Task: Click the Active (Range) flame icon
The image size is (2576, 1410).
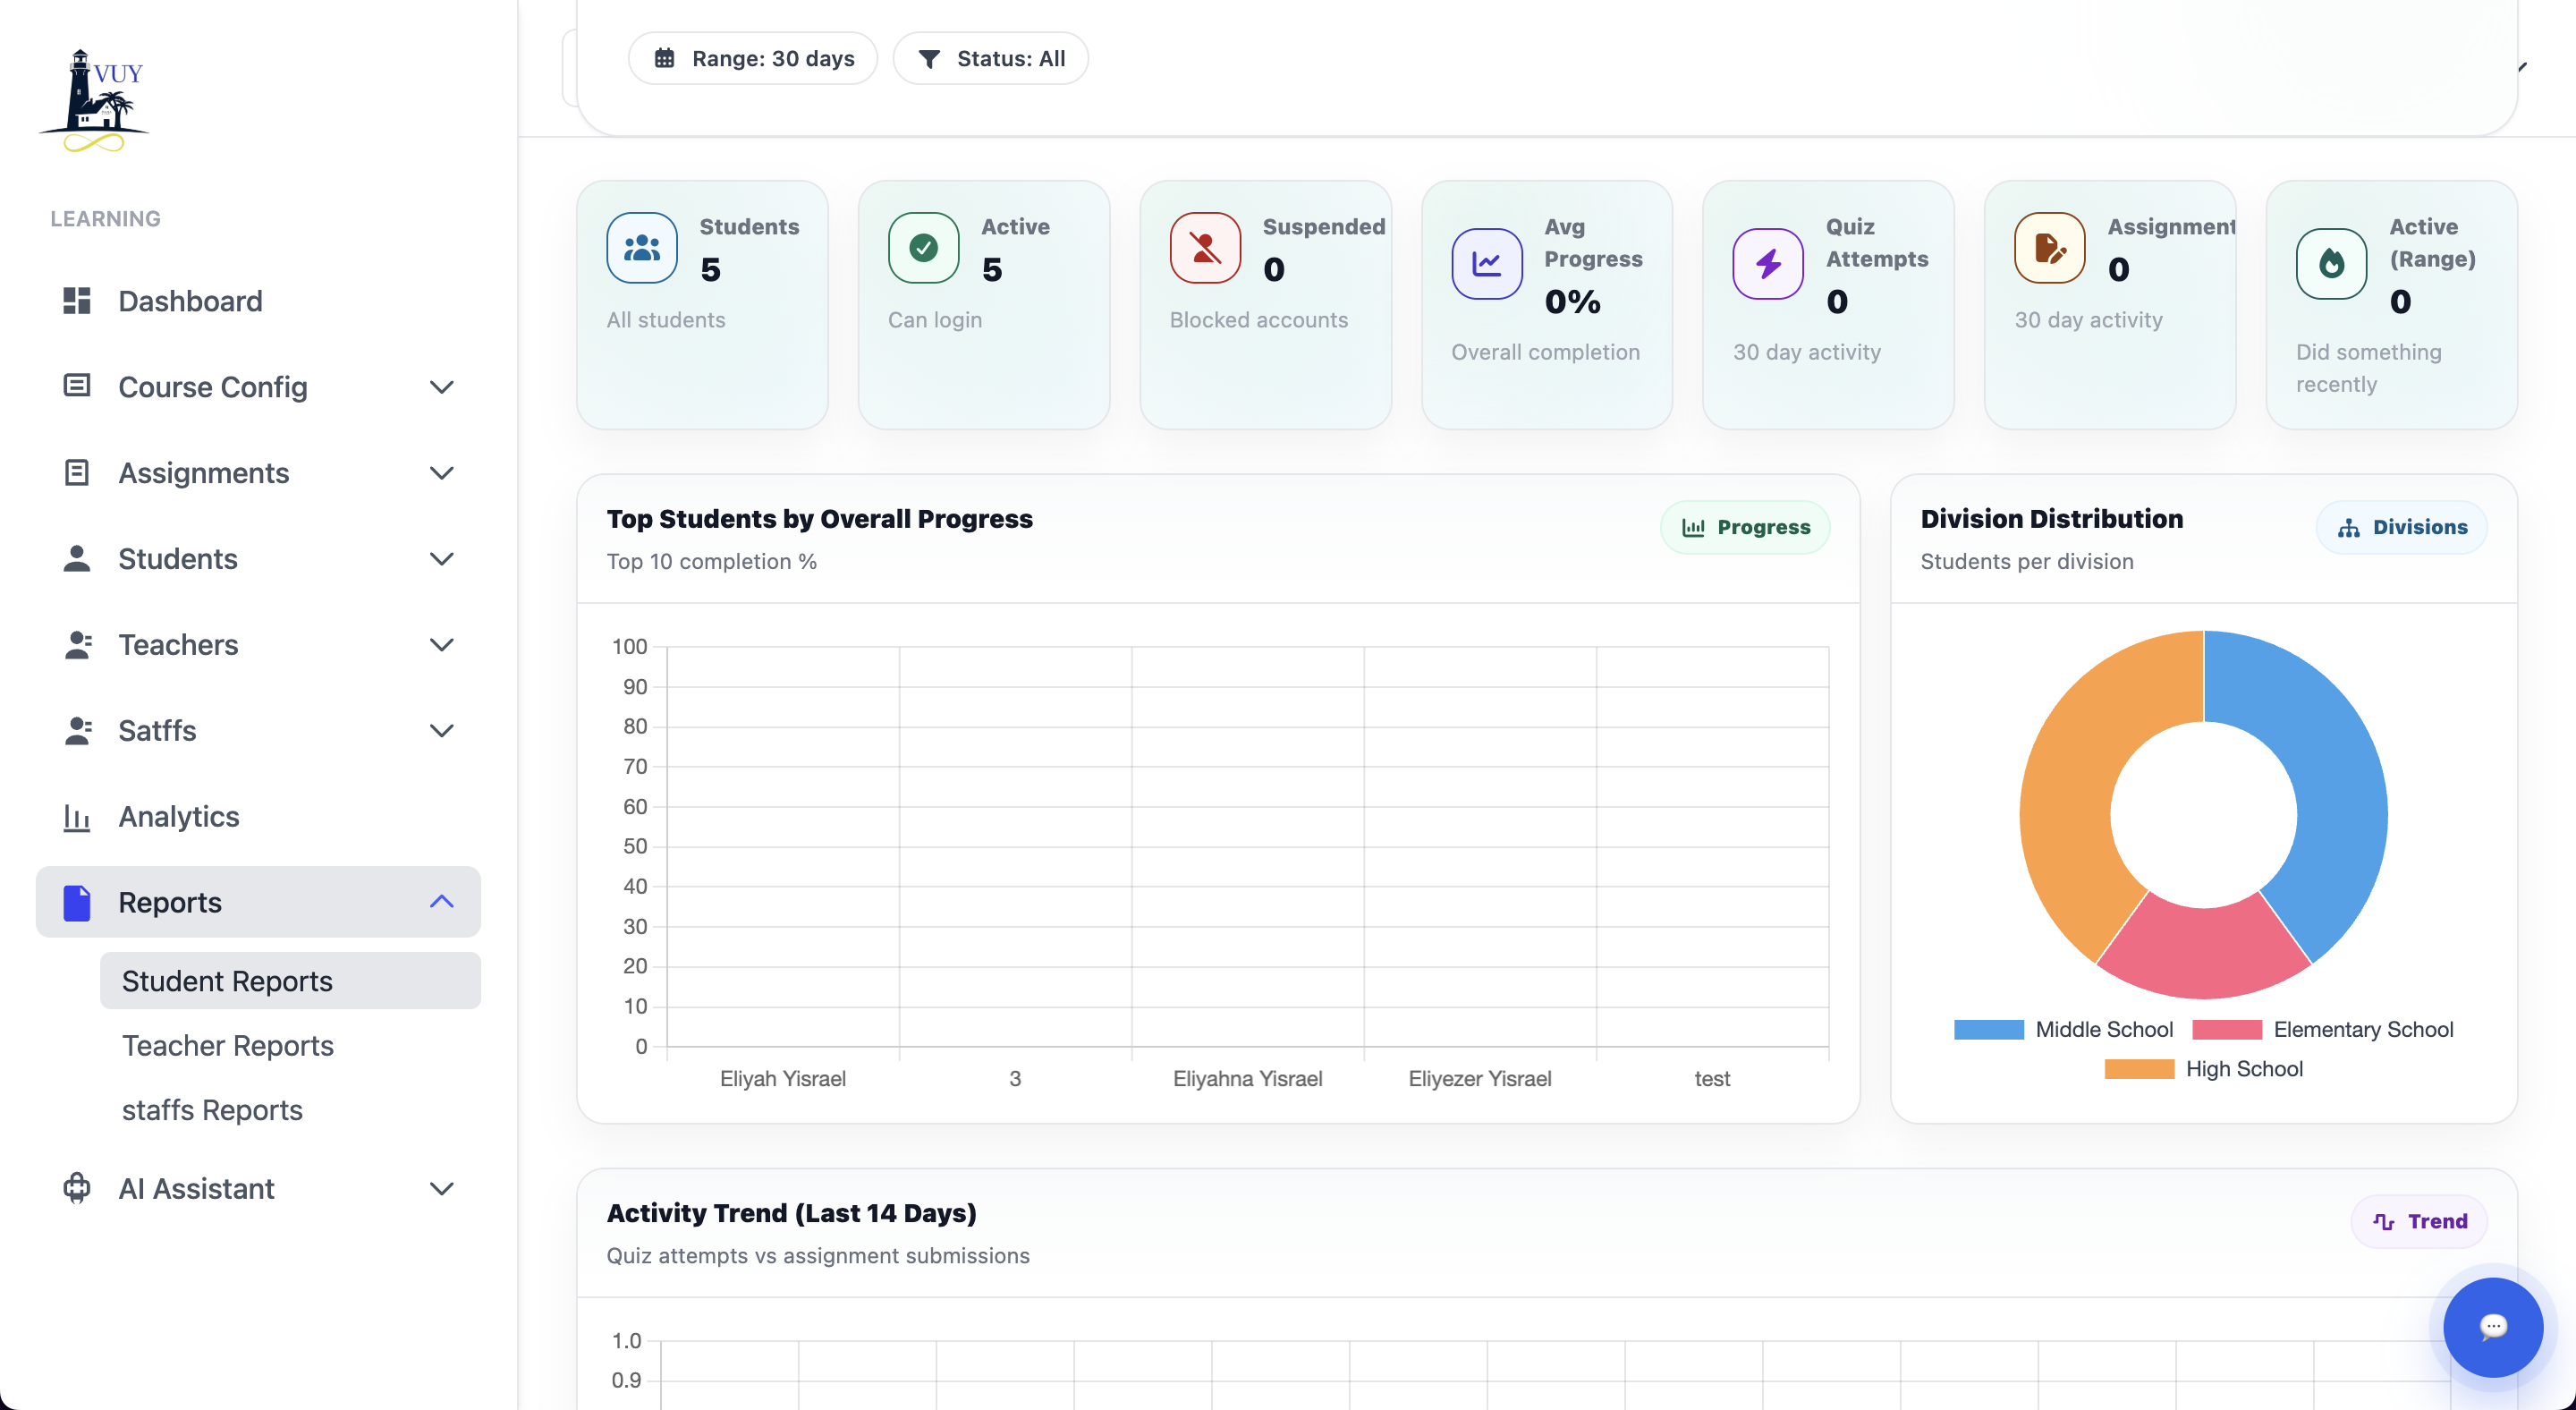Action: point(2330,264)
